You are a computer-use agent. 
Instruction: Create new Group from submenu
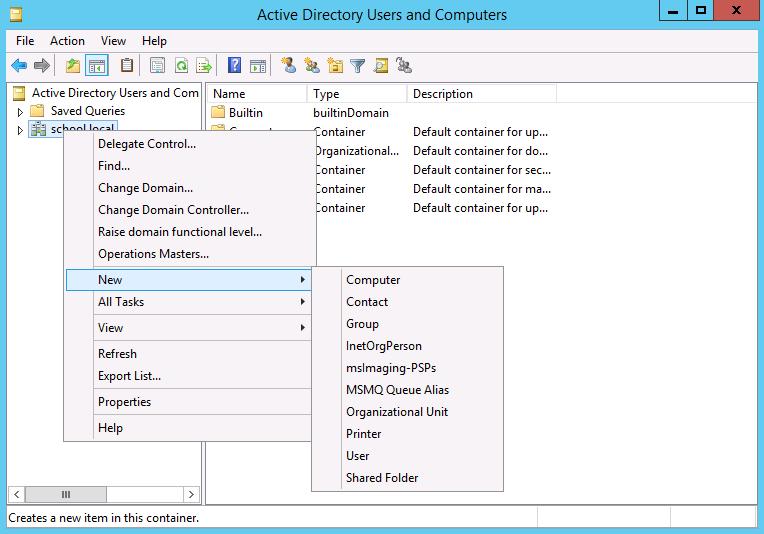(407, 324)
